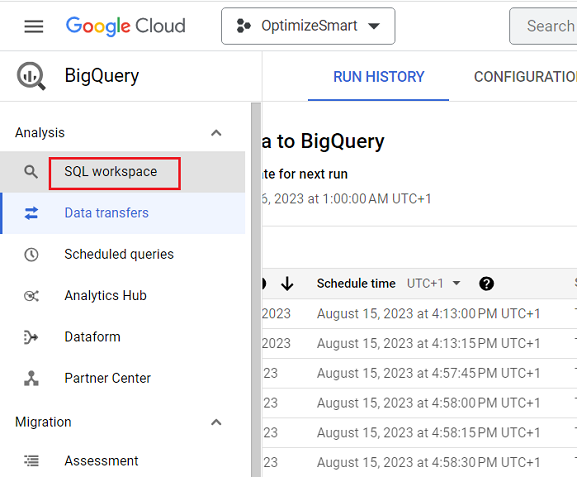Open Scheduled queries

123,254
